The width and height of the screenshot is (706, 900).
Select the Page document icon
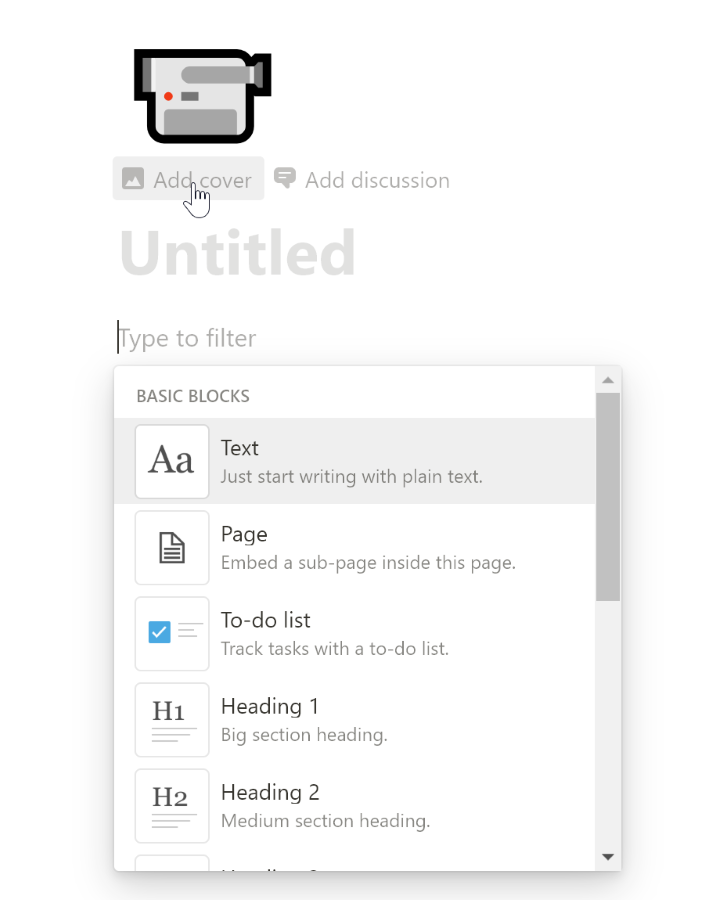tap(172, 548)
